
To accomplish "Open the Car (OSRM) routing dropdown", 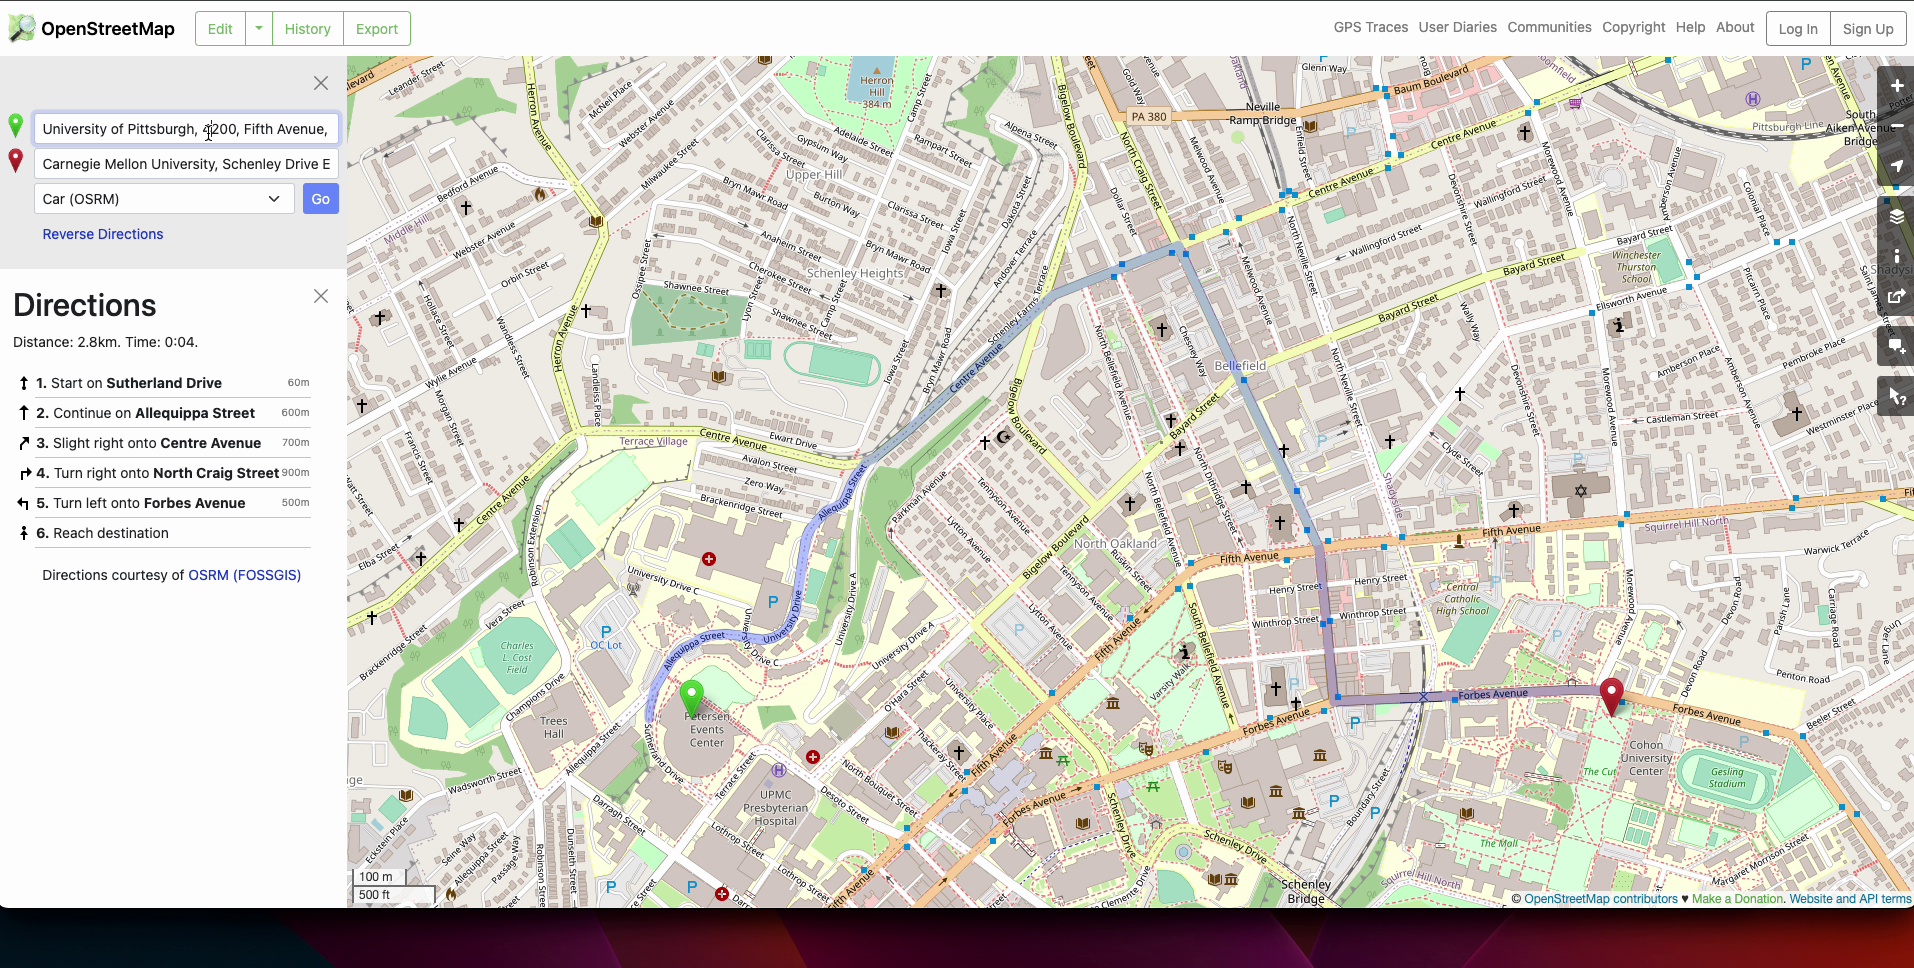I will 164,199.
